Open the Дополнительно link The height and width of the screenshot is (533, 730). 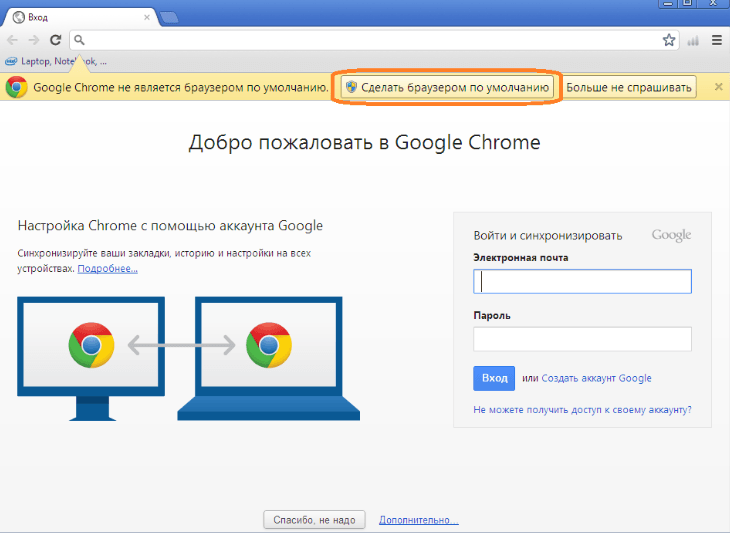click(419, 520)
